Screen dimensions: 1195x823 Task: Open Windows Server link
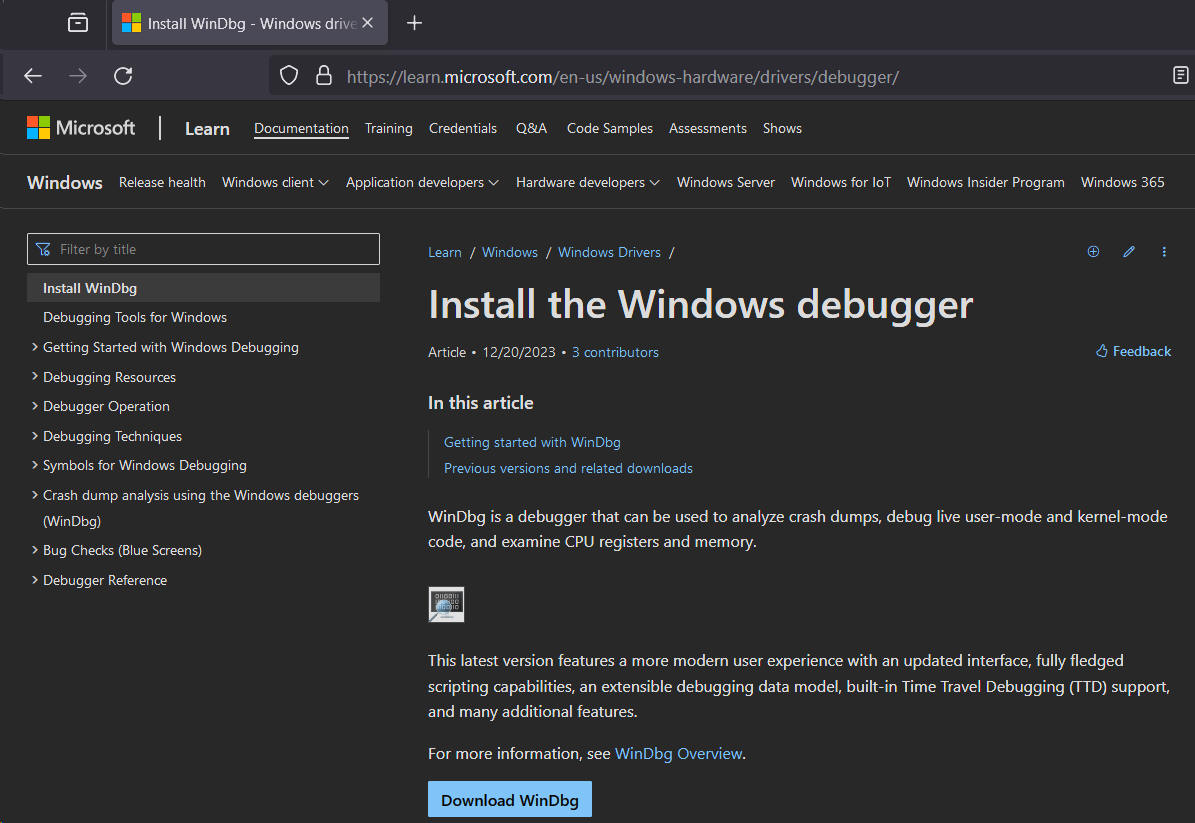pos(726,182)
